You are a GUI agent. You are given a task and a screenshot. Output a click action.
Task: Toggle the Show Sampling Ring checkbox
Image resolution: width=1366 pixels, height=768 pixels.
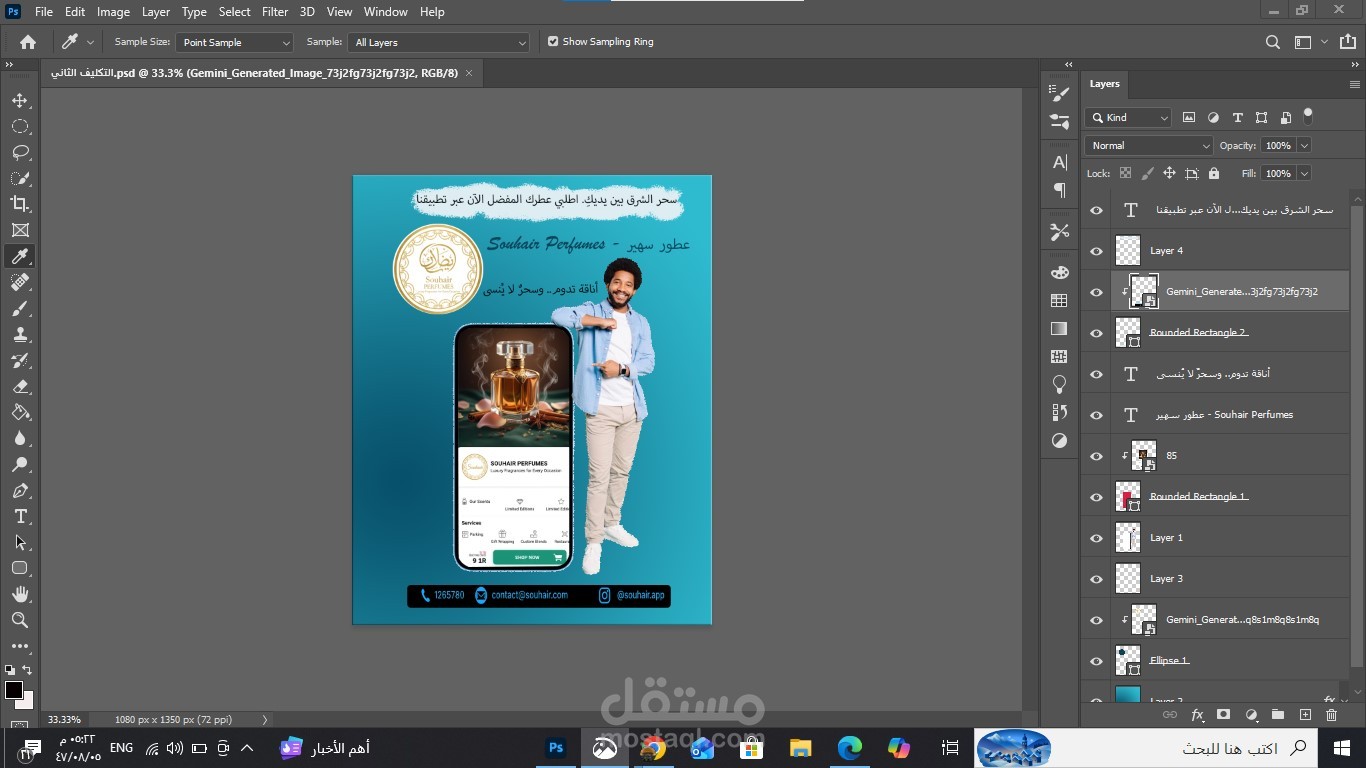pyautogui.click(x=552, y=41)
